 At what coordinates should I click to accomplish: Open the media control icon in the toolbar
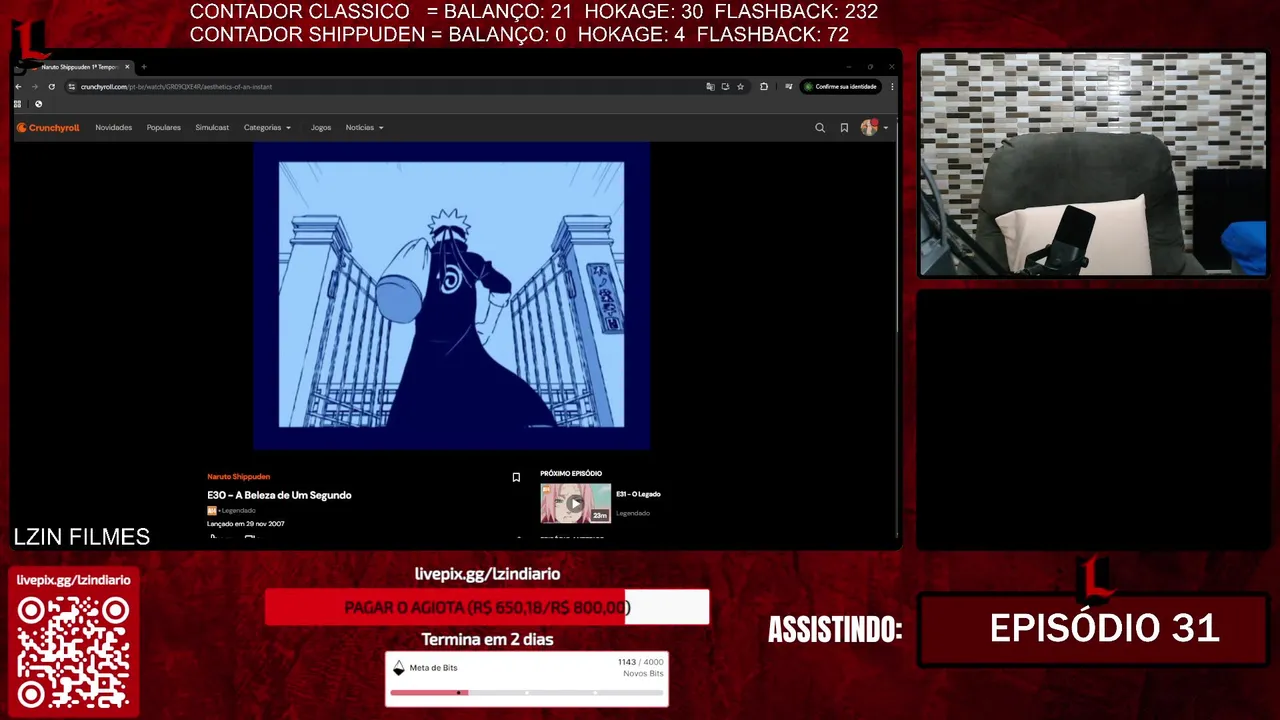pyautogui.click(x=788, y=87)
